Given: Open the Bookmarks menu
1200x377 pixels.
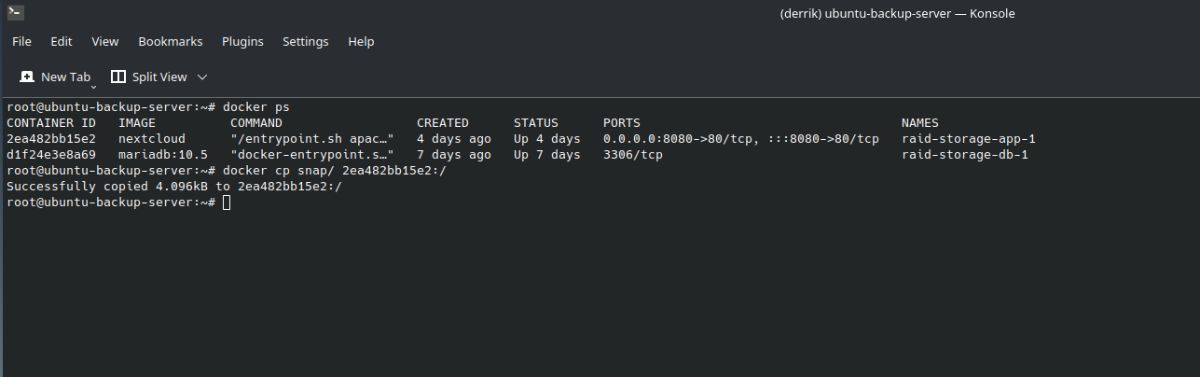Looking at the screenshot, I should [x=170, y=42].
